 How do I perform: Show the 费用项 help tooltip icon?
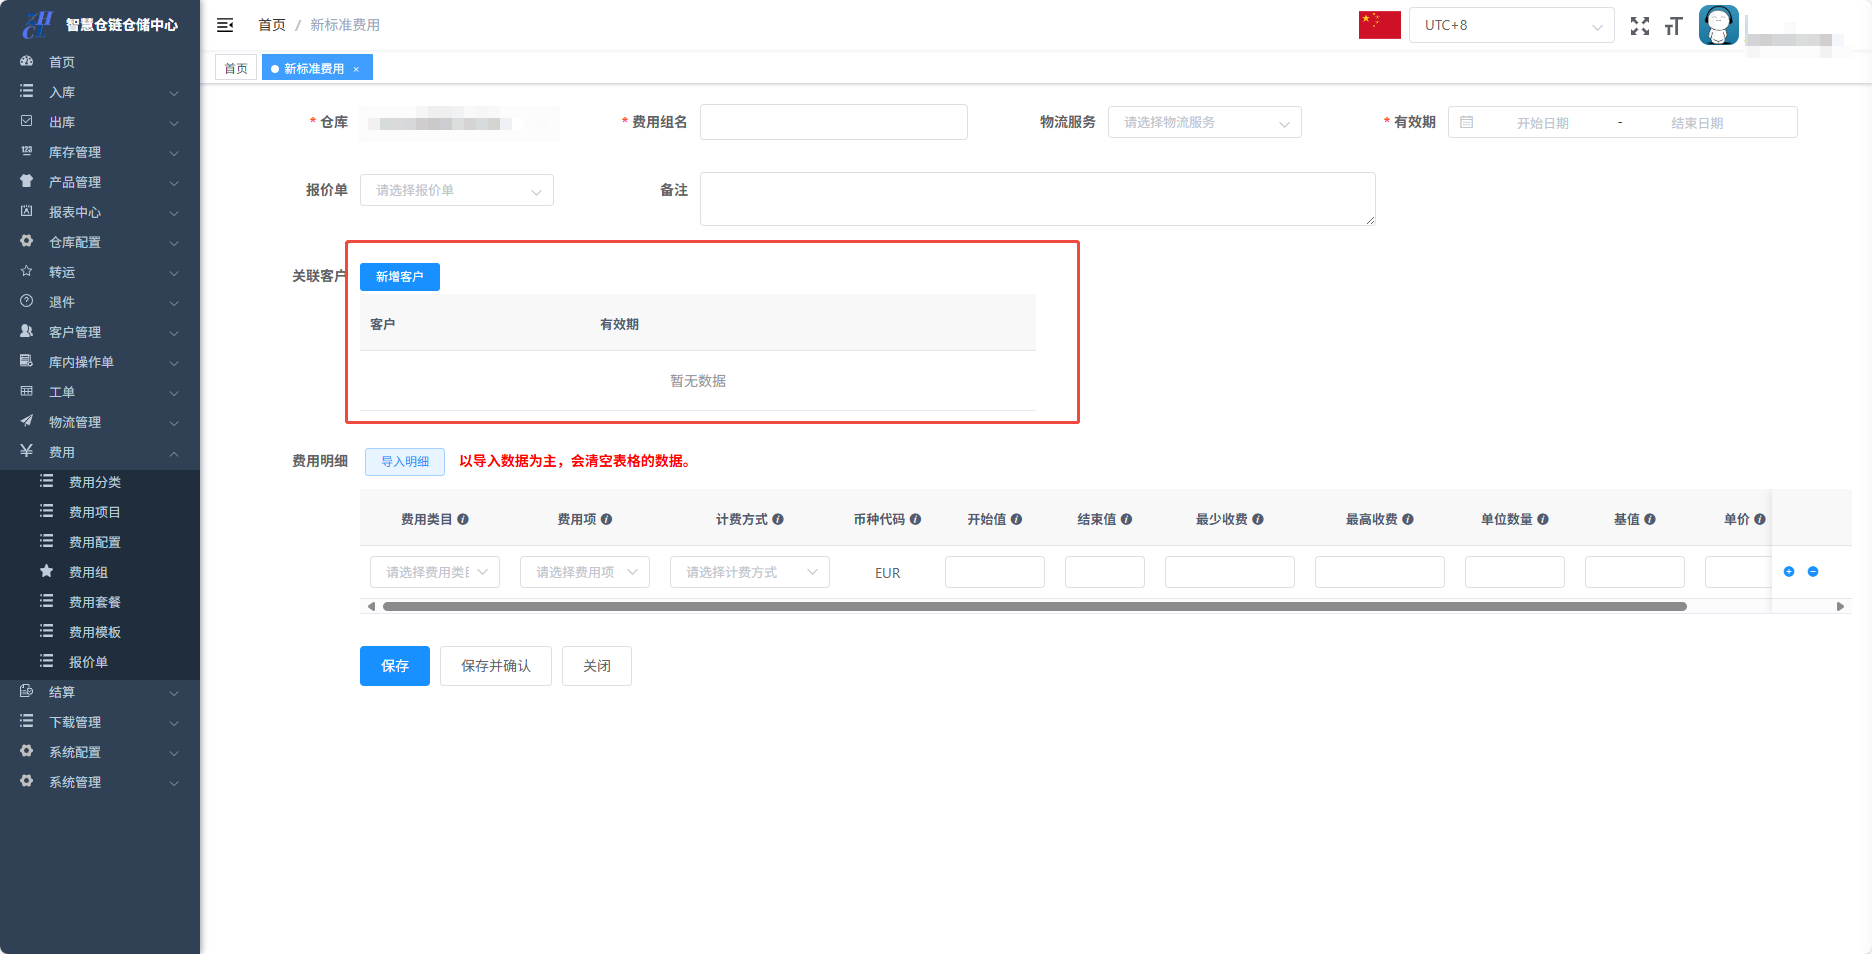pos(607,519)
